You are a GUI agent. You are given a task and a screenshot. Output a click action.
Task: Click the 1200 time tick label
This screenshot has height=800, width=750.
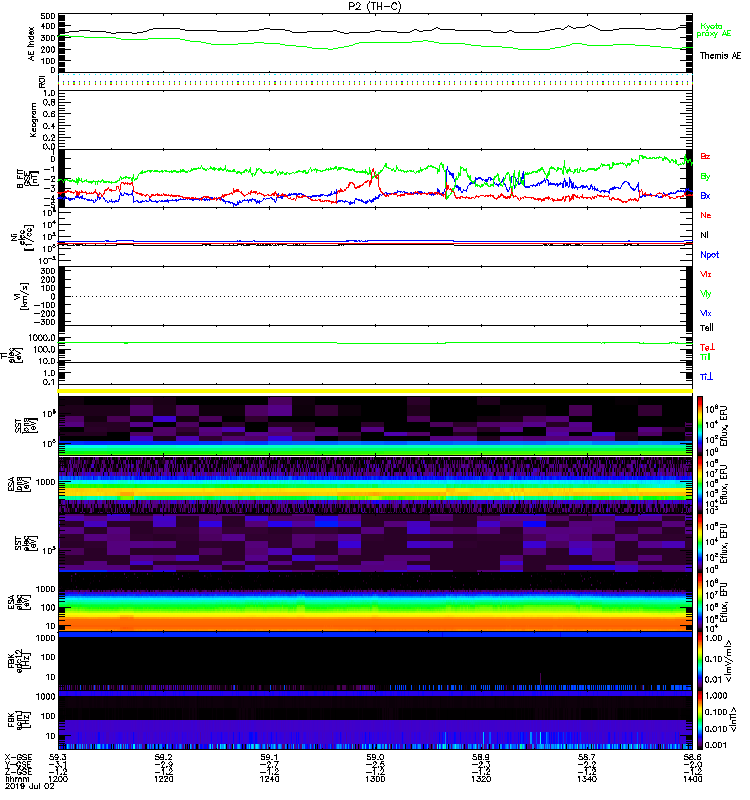[58, 779]
